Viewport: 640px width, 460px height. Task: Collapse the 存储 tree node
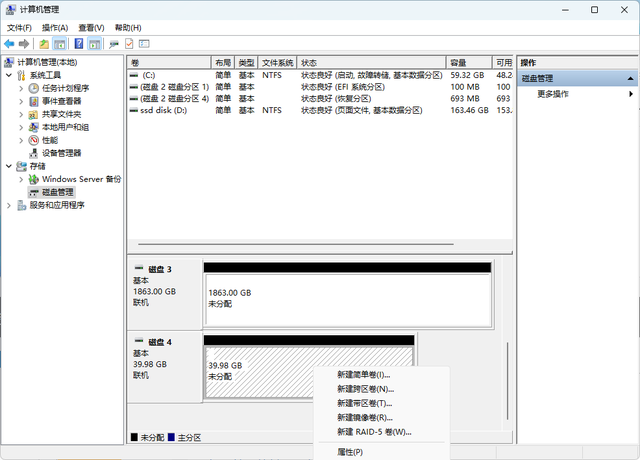click(x=9, y=166)
